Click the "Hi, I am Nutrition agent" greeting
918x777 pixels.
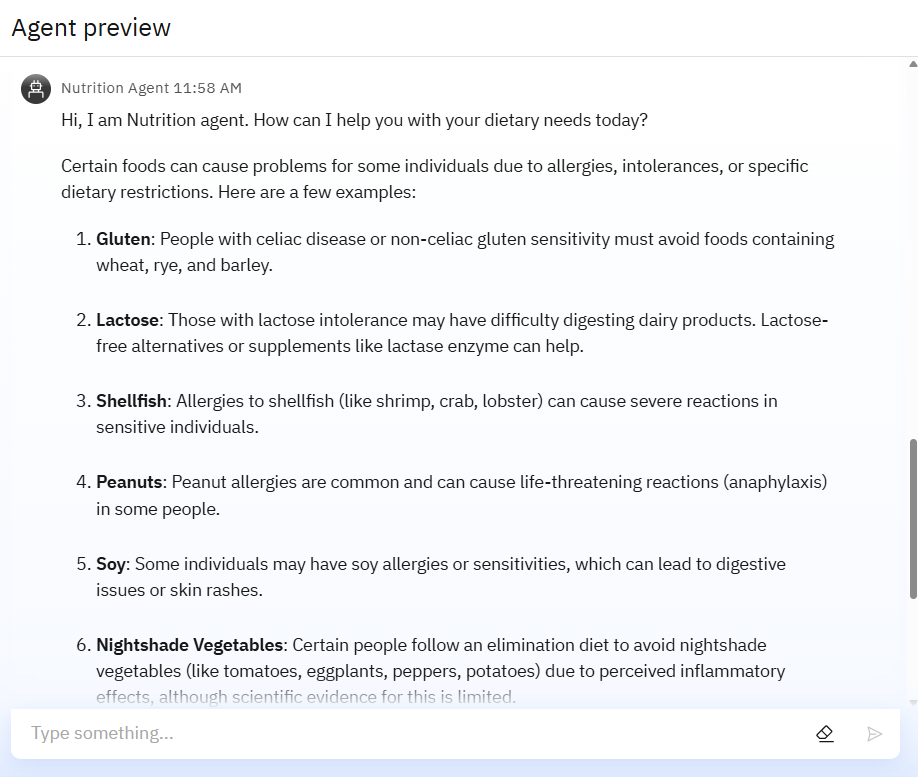[x=354, y=121]
